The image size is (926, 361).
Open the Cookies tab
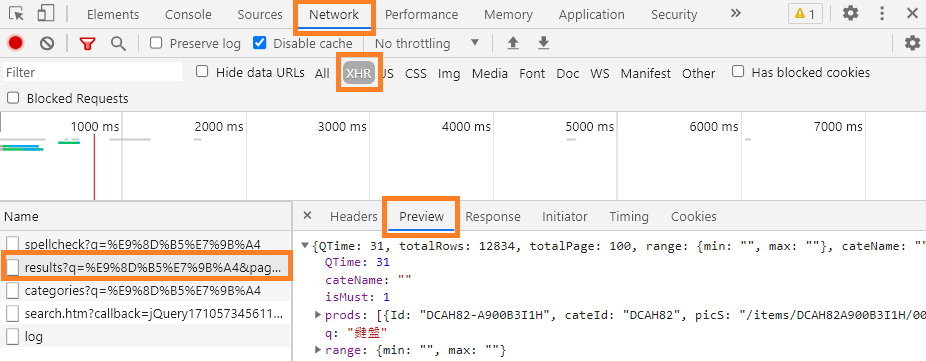tap(693, 216)
